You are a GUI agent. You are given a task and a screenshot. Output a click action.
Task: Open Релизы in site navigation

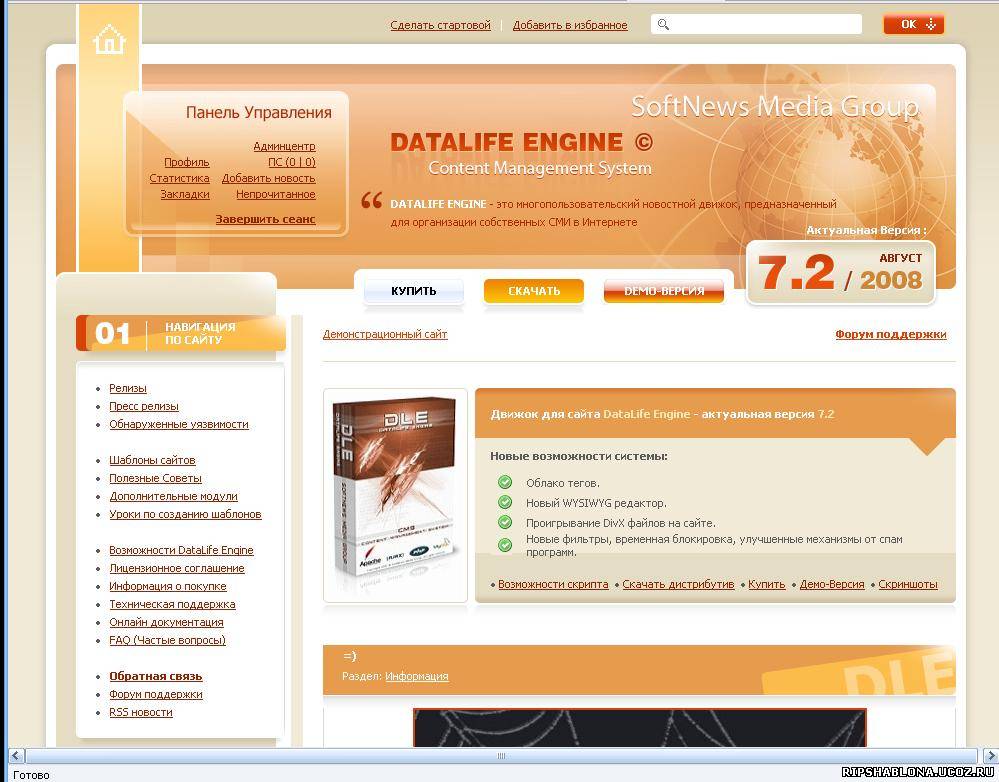click(127, 388)
